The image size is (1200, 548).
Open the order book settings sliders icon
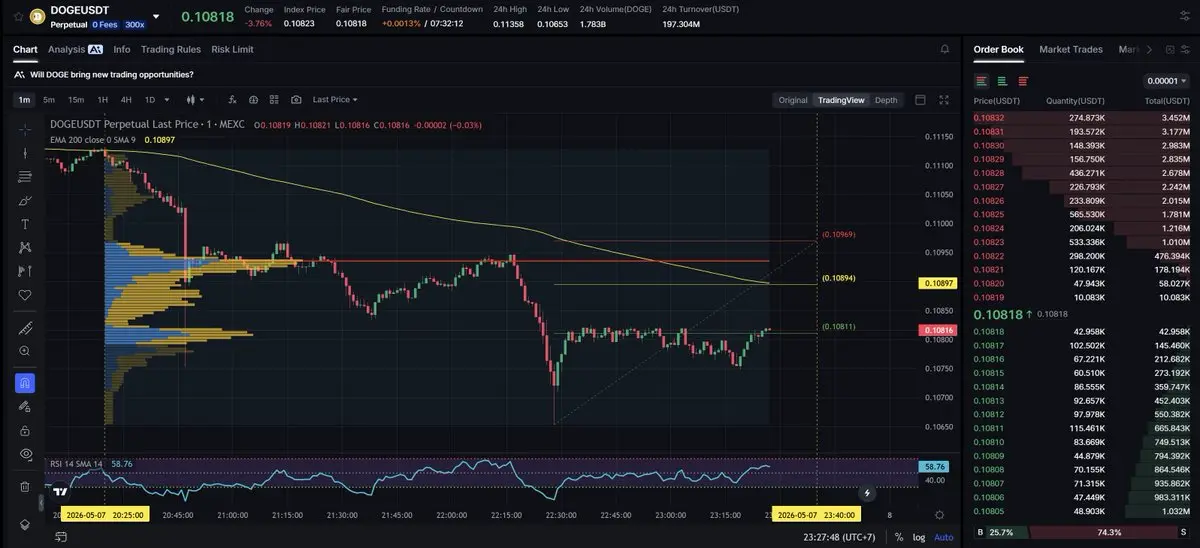coord(1185,49)
